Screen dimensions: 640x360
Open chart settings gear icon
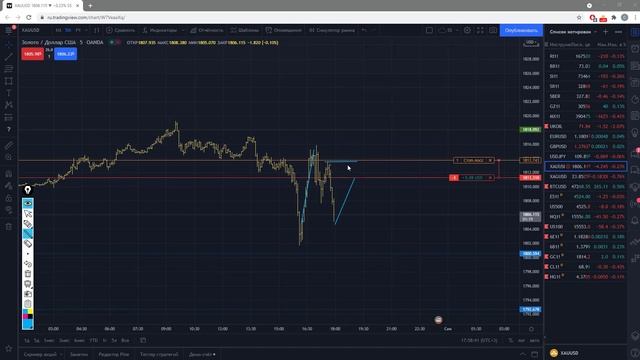[x=467, y=30]
